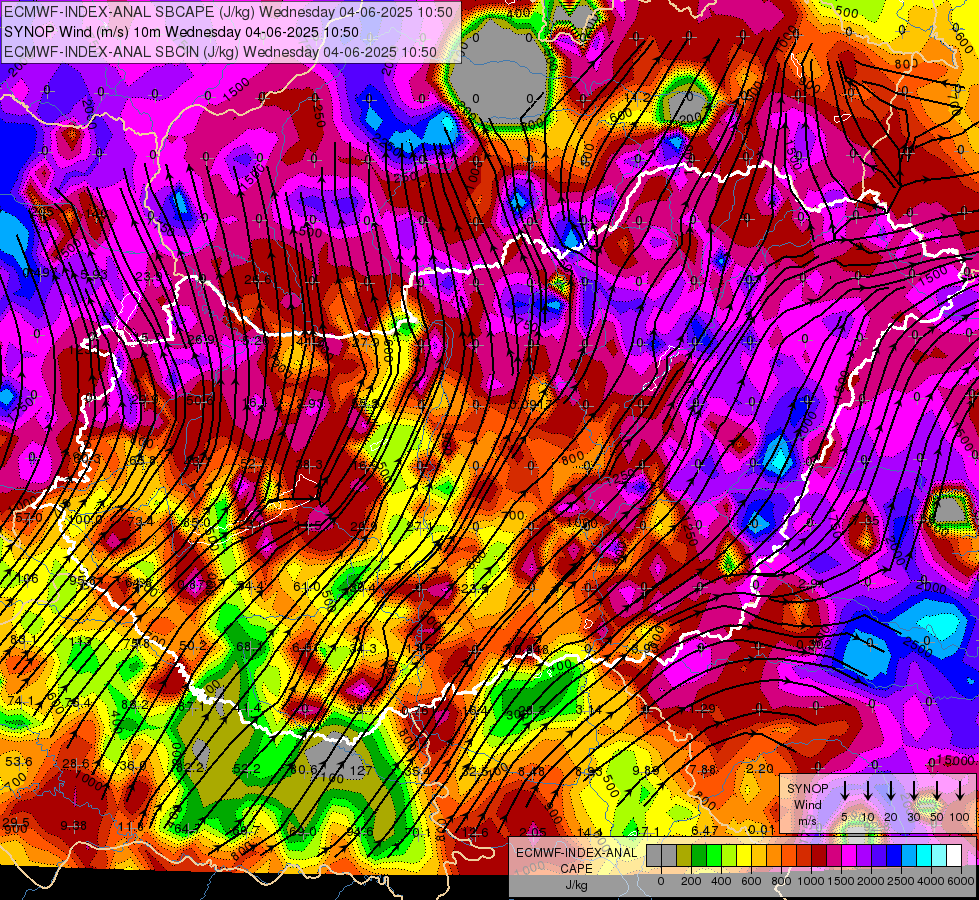Viewport: 979px width, 900px height.
Task: Pick the white swatch ending the CAPE scale
Action: coord(954,856)
